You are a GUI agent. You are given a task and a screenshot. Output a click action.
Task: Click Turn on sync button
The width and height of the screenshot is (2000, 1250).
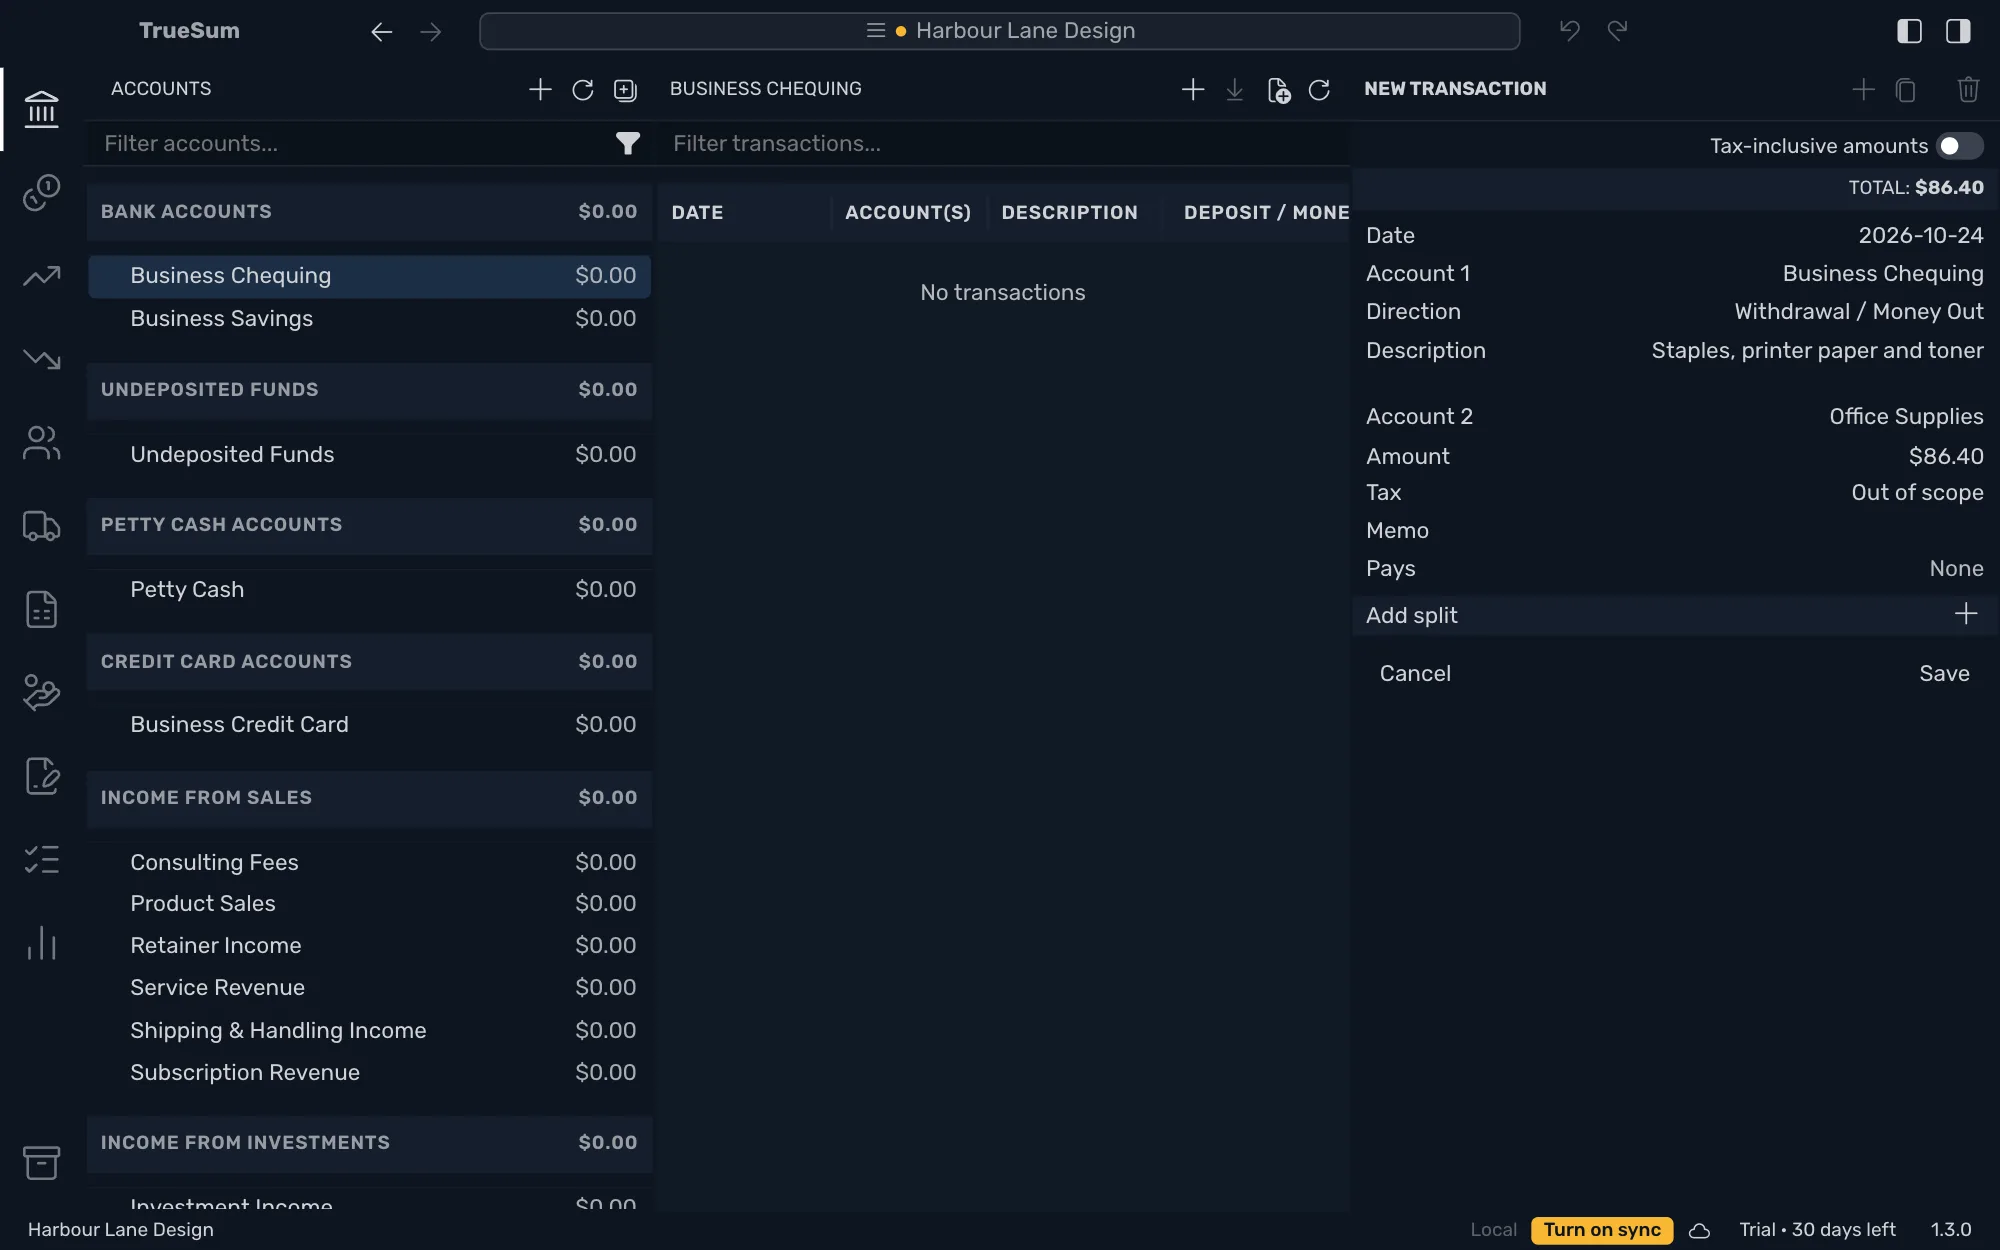tap(1601, 1231)
